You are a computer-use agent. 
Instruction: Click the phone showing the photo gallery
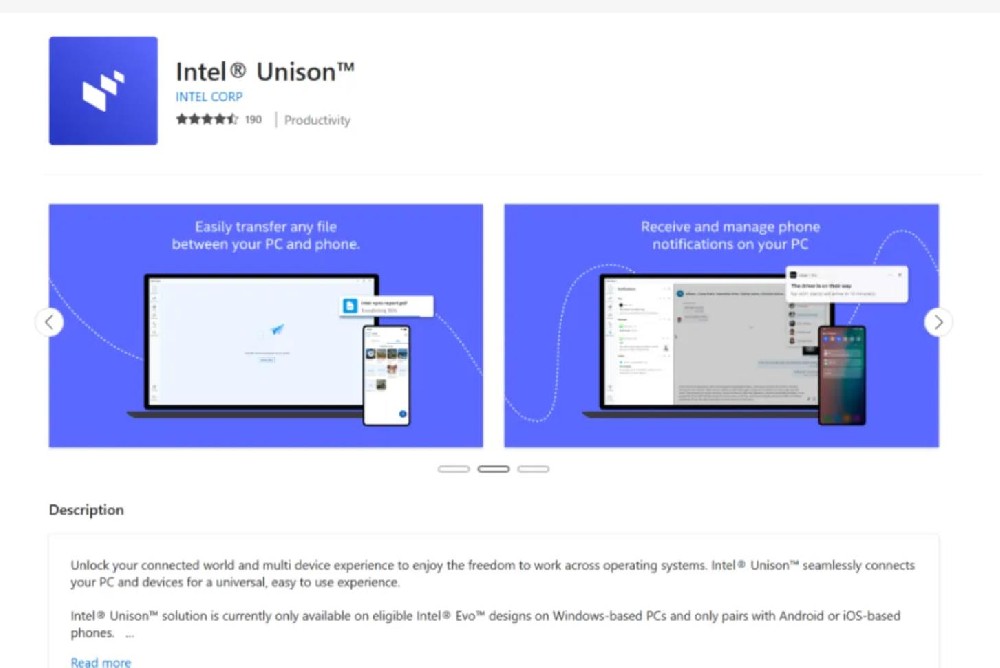pos(386,376)
